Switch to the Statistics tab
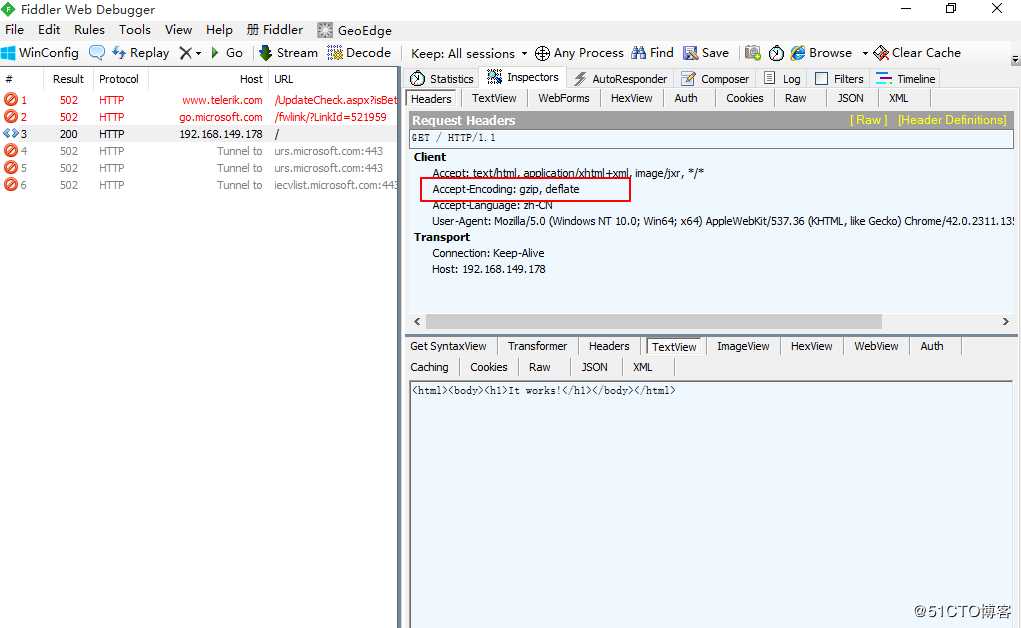Image resolution: width=1021 pixels, height=628 pixels. click(x=441, y=79)
